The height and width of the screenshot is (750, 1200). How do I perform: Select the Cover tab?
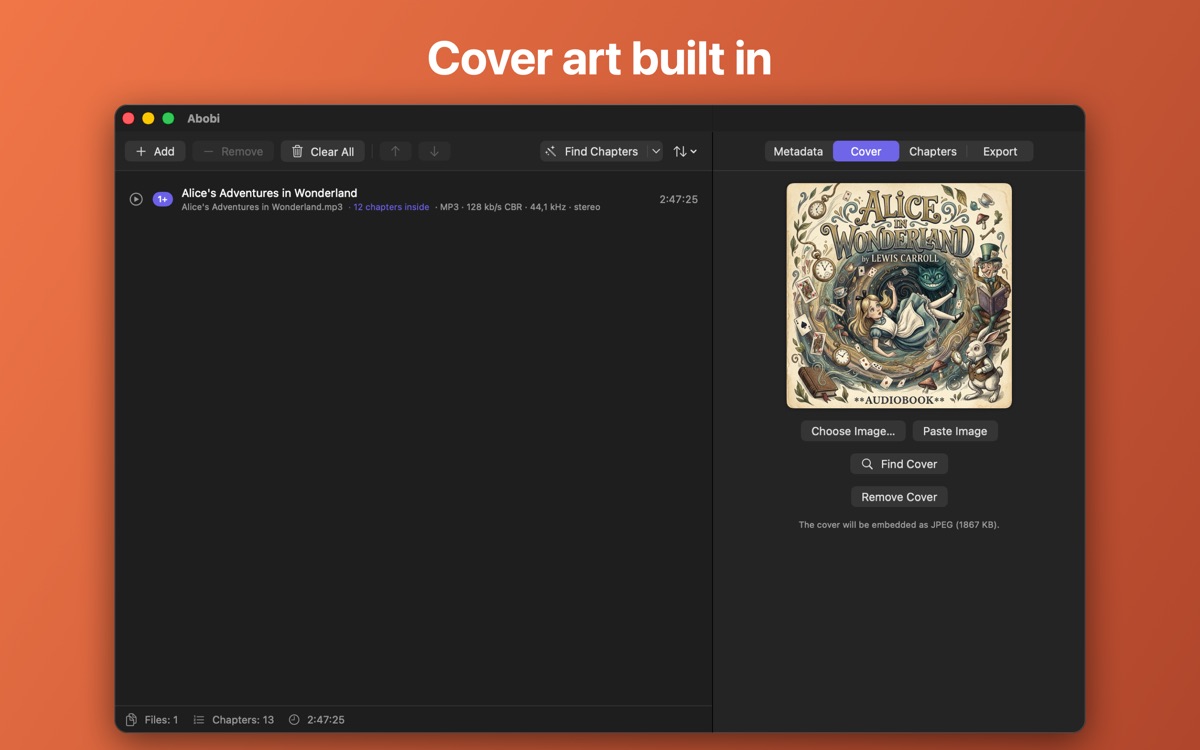click(866, 151)
